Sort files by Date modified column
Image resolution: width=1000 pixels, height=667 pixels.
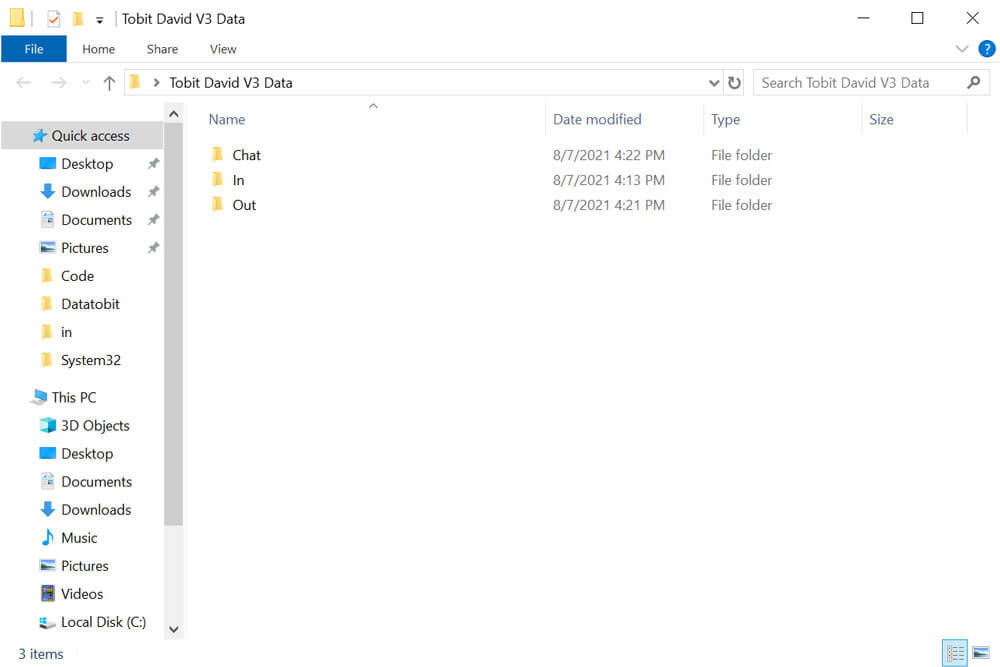pyautogui.click(x=597, y=119)
